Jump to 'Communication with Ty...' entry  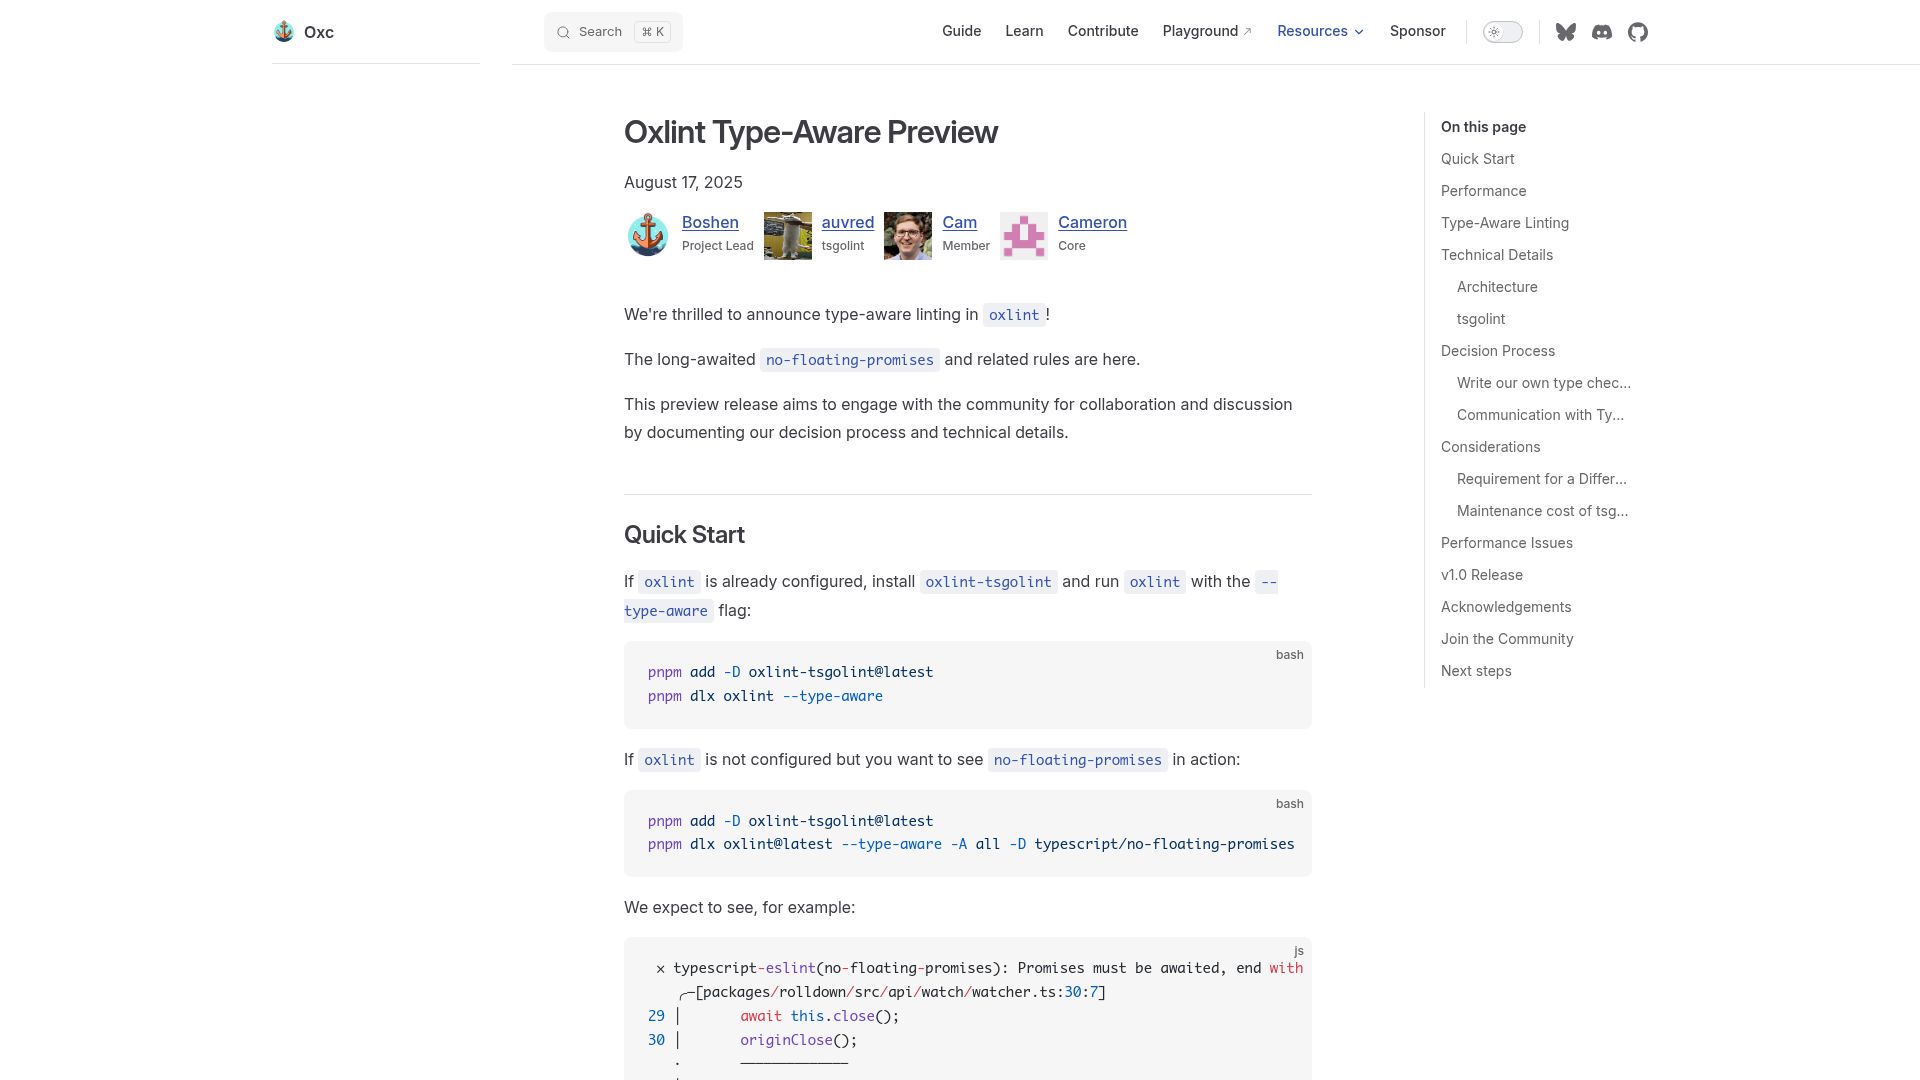click(x=1540, y=415)
